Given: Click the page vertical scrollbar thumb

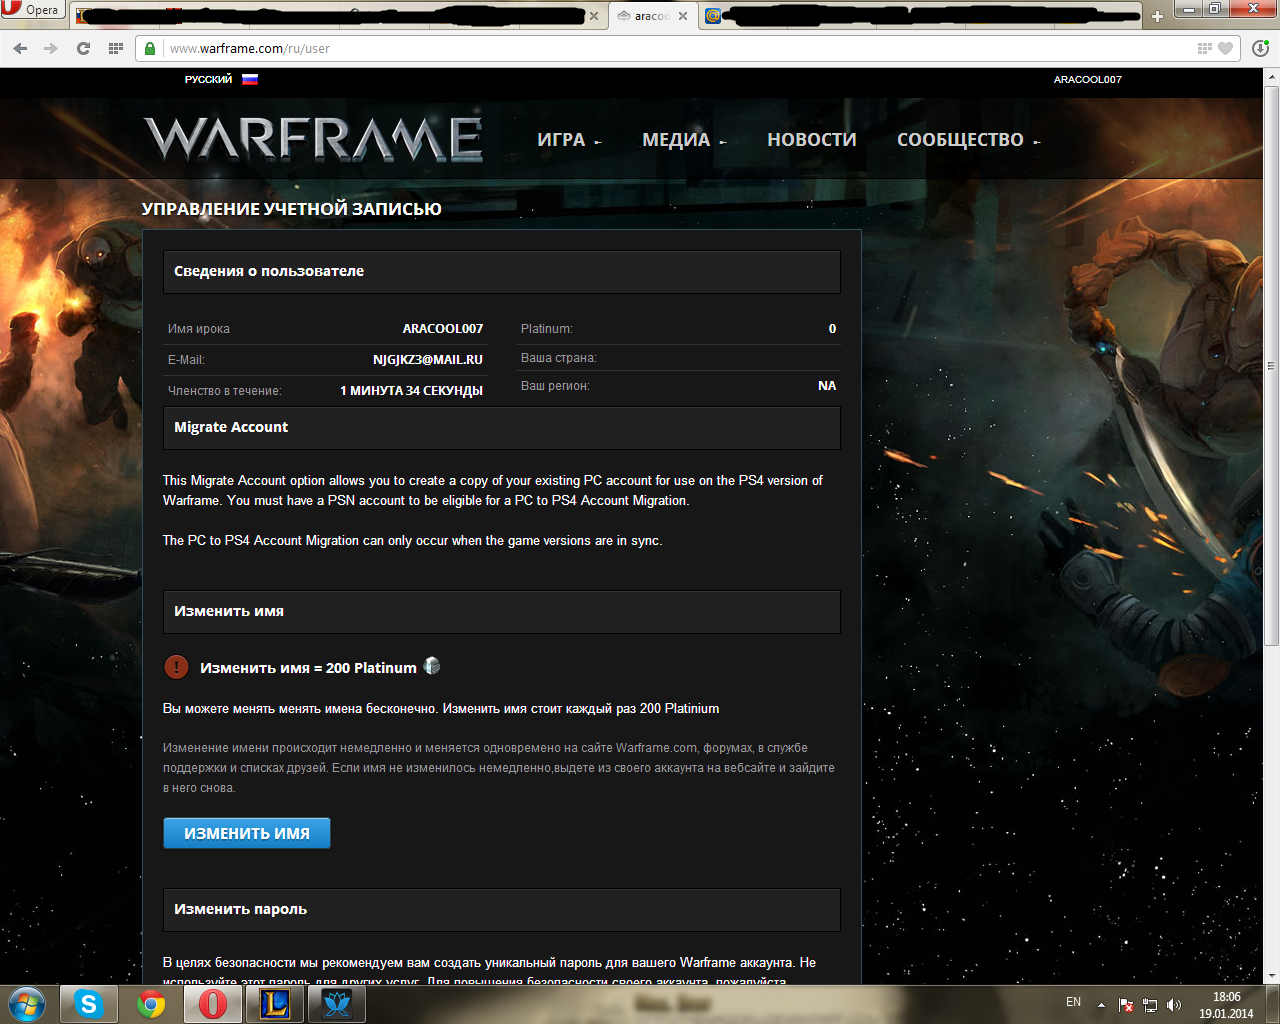Looking at the screenshot, I should 1272,365.
